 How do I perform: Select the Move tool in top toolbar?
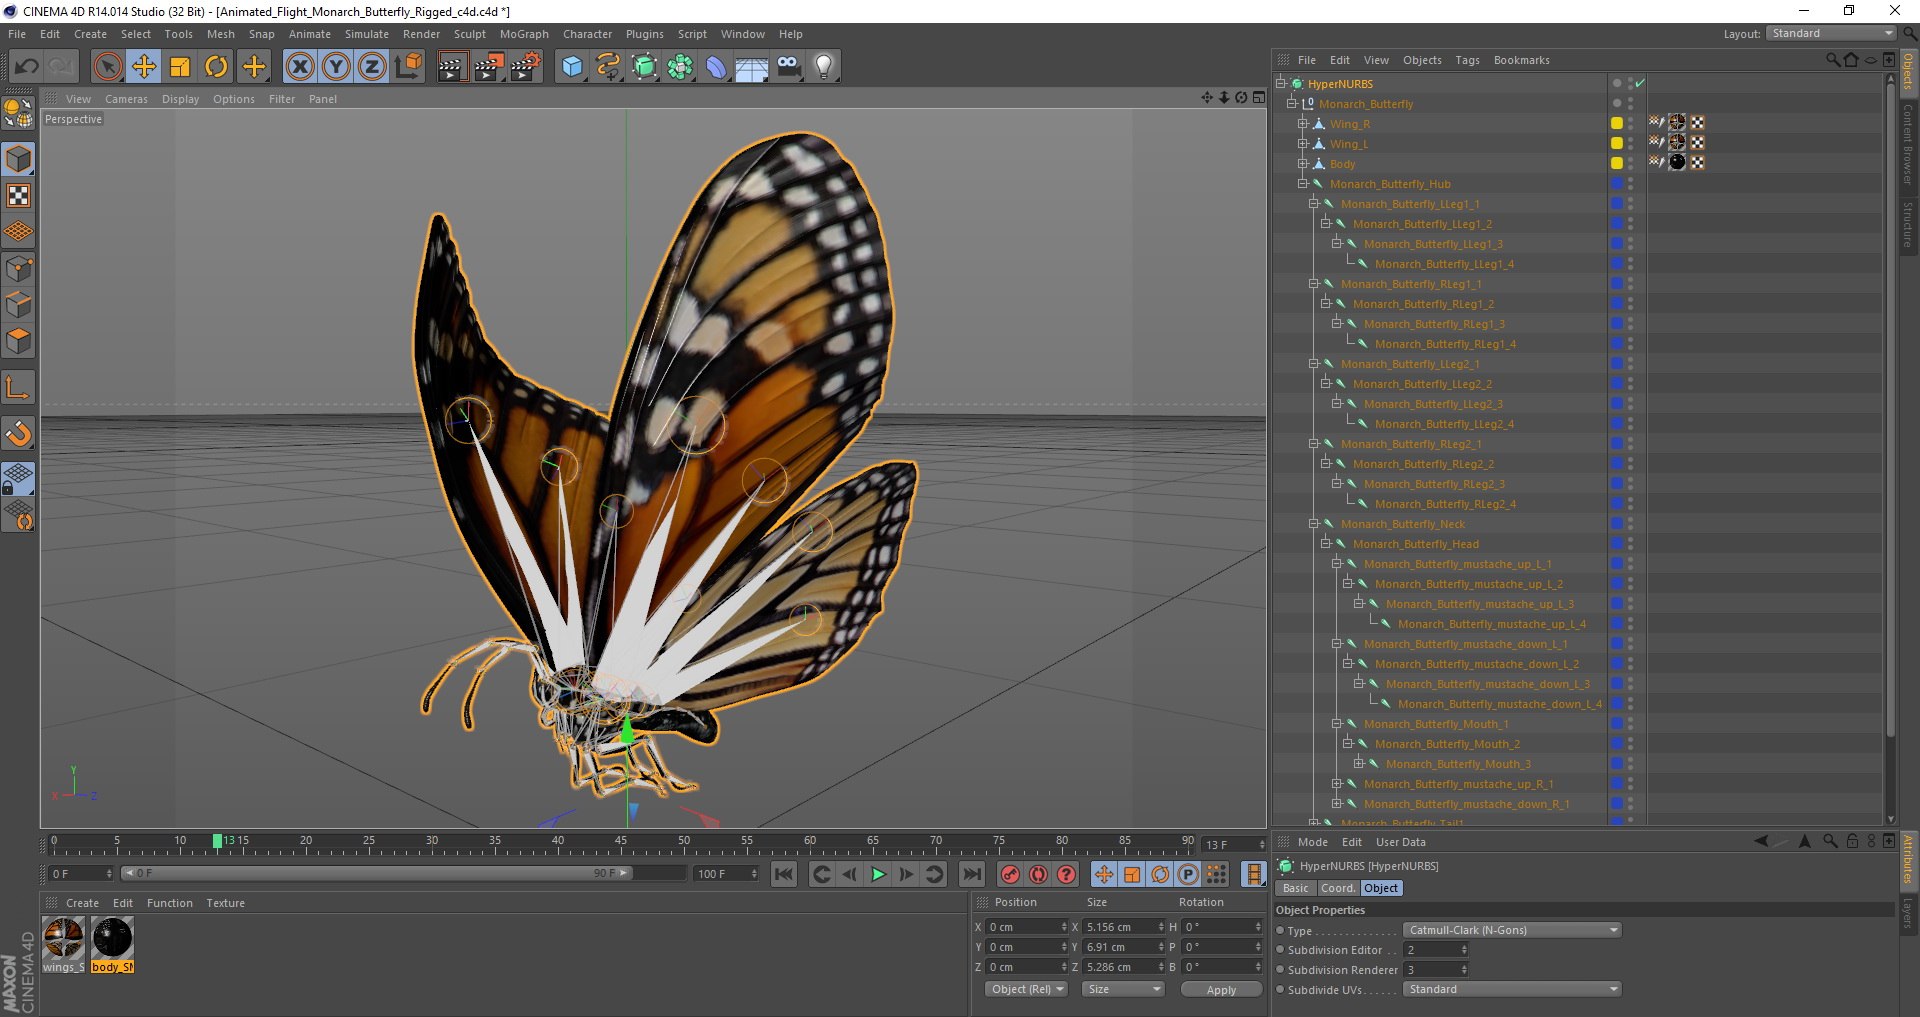click(144, 67)
